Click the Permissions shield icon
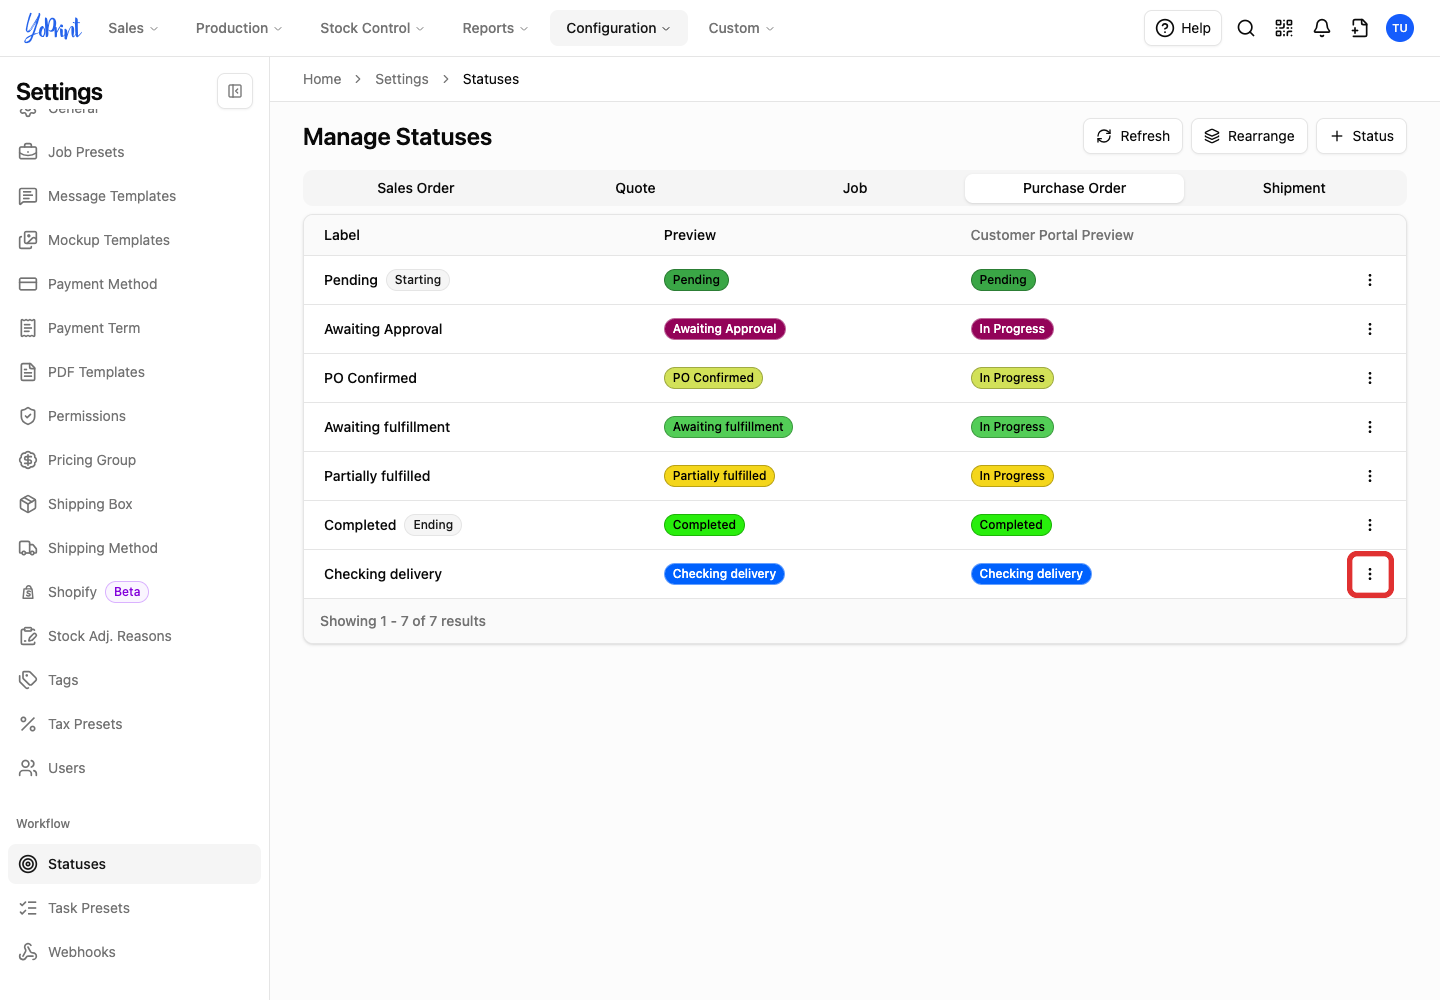The width and height of the screenshot is (1440, 1000). (28, 416)
